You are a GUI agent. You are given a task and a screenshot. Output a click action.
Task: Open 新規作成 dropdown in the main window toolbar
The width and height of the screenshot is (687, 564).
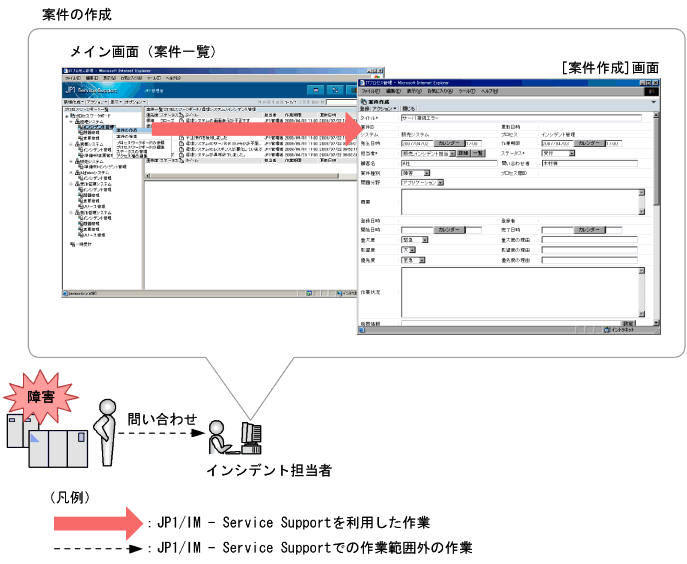click(74, 102)
